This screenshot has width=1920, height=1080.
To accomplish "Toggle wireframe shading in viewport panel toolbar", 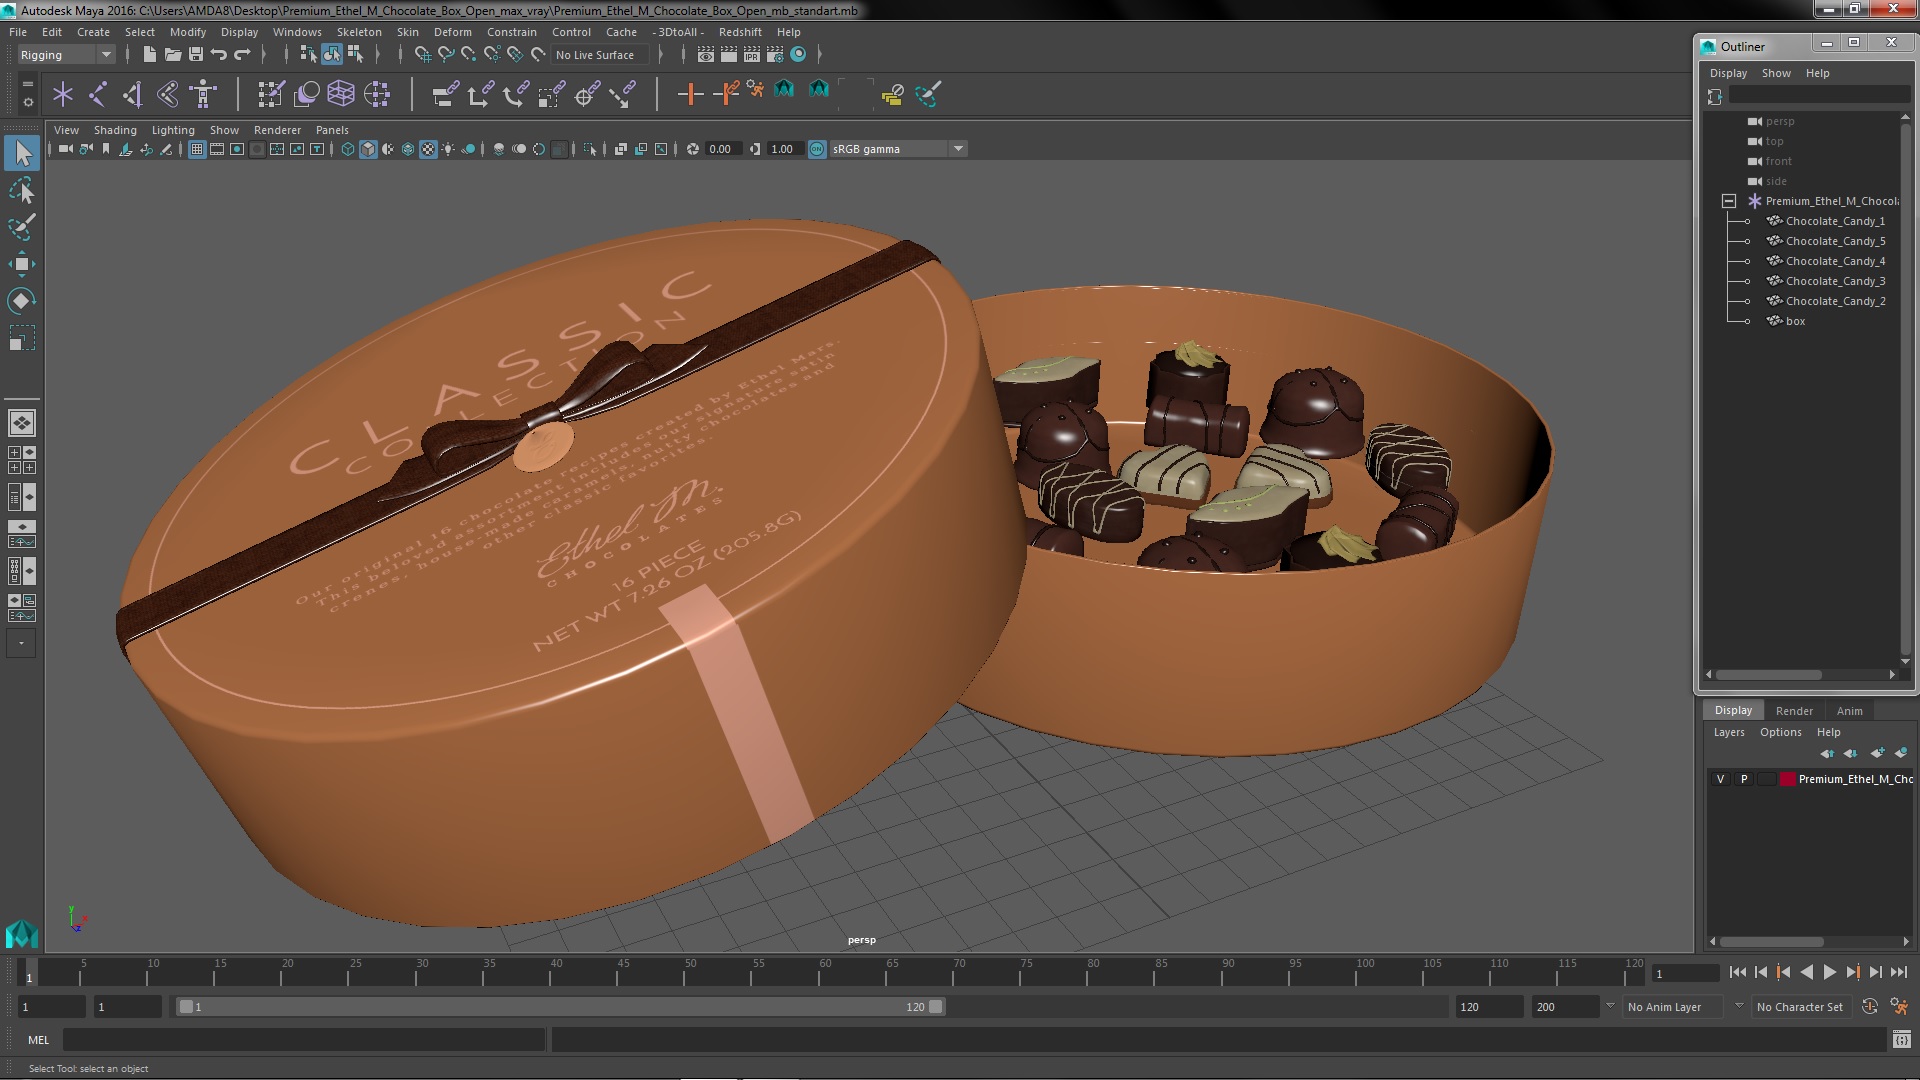I will tap(348, 149).
